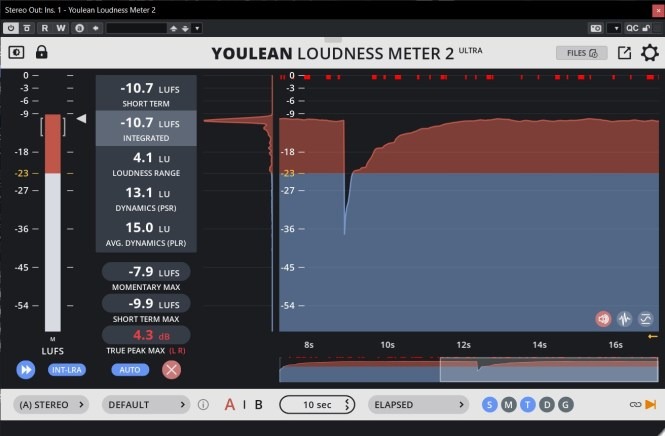Image resolution: width=665 pixels, height=436 pixels.
Task: Toggle the S short-term graph circle
Action: coord(489,405)
